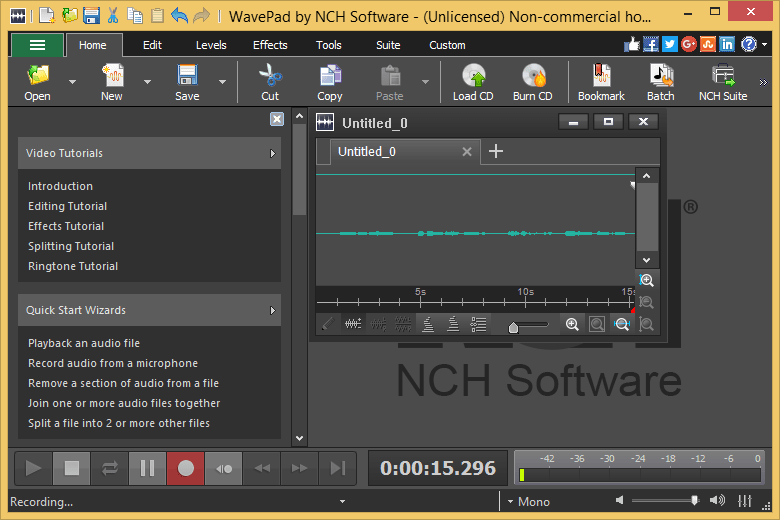Click the stop playback button
Screen dimensions: 780x520
[x=72, y=468]
